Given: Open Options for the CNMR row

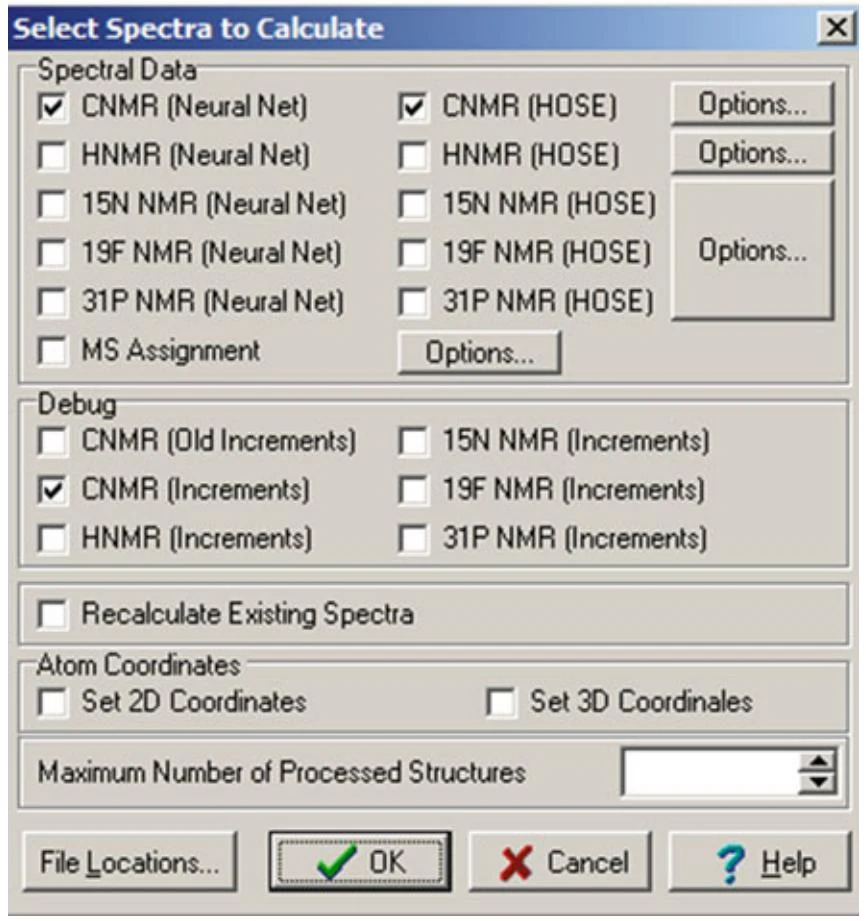Looking at the screenshot, I should (x=753, y=104).
